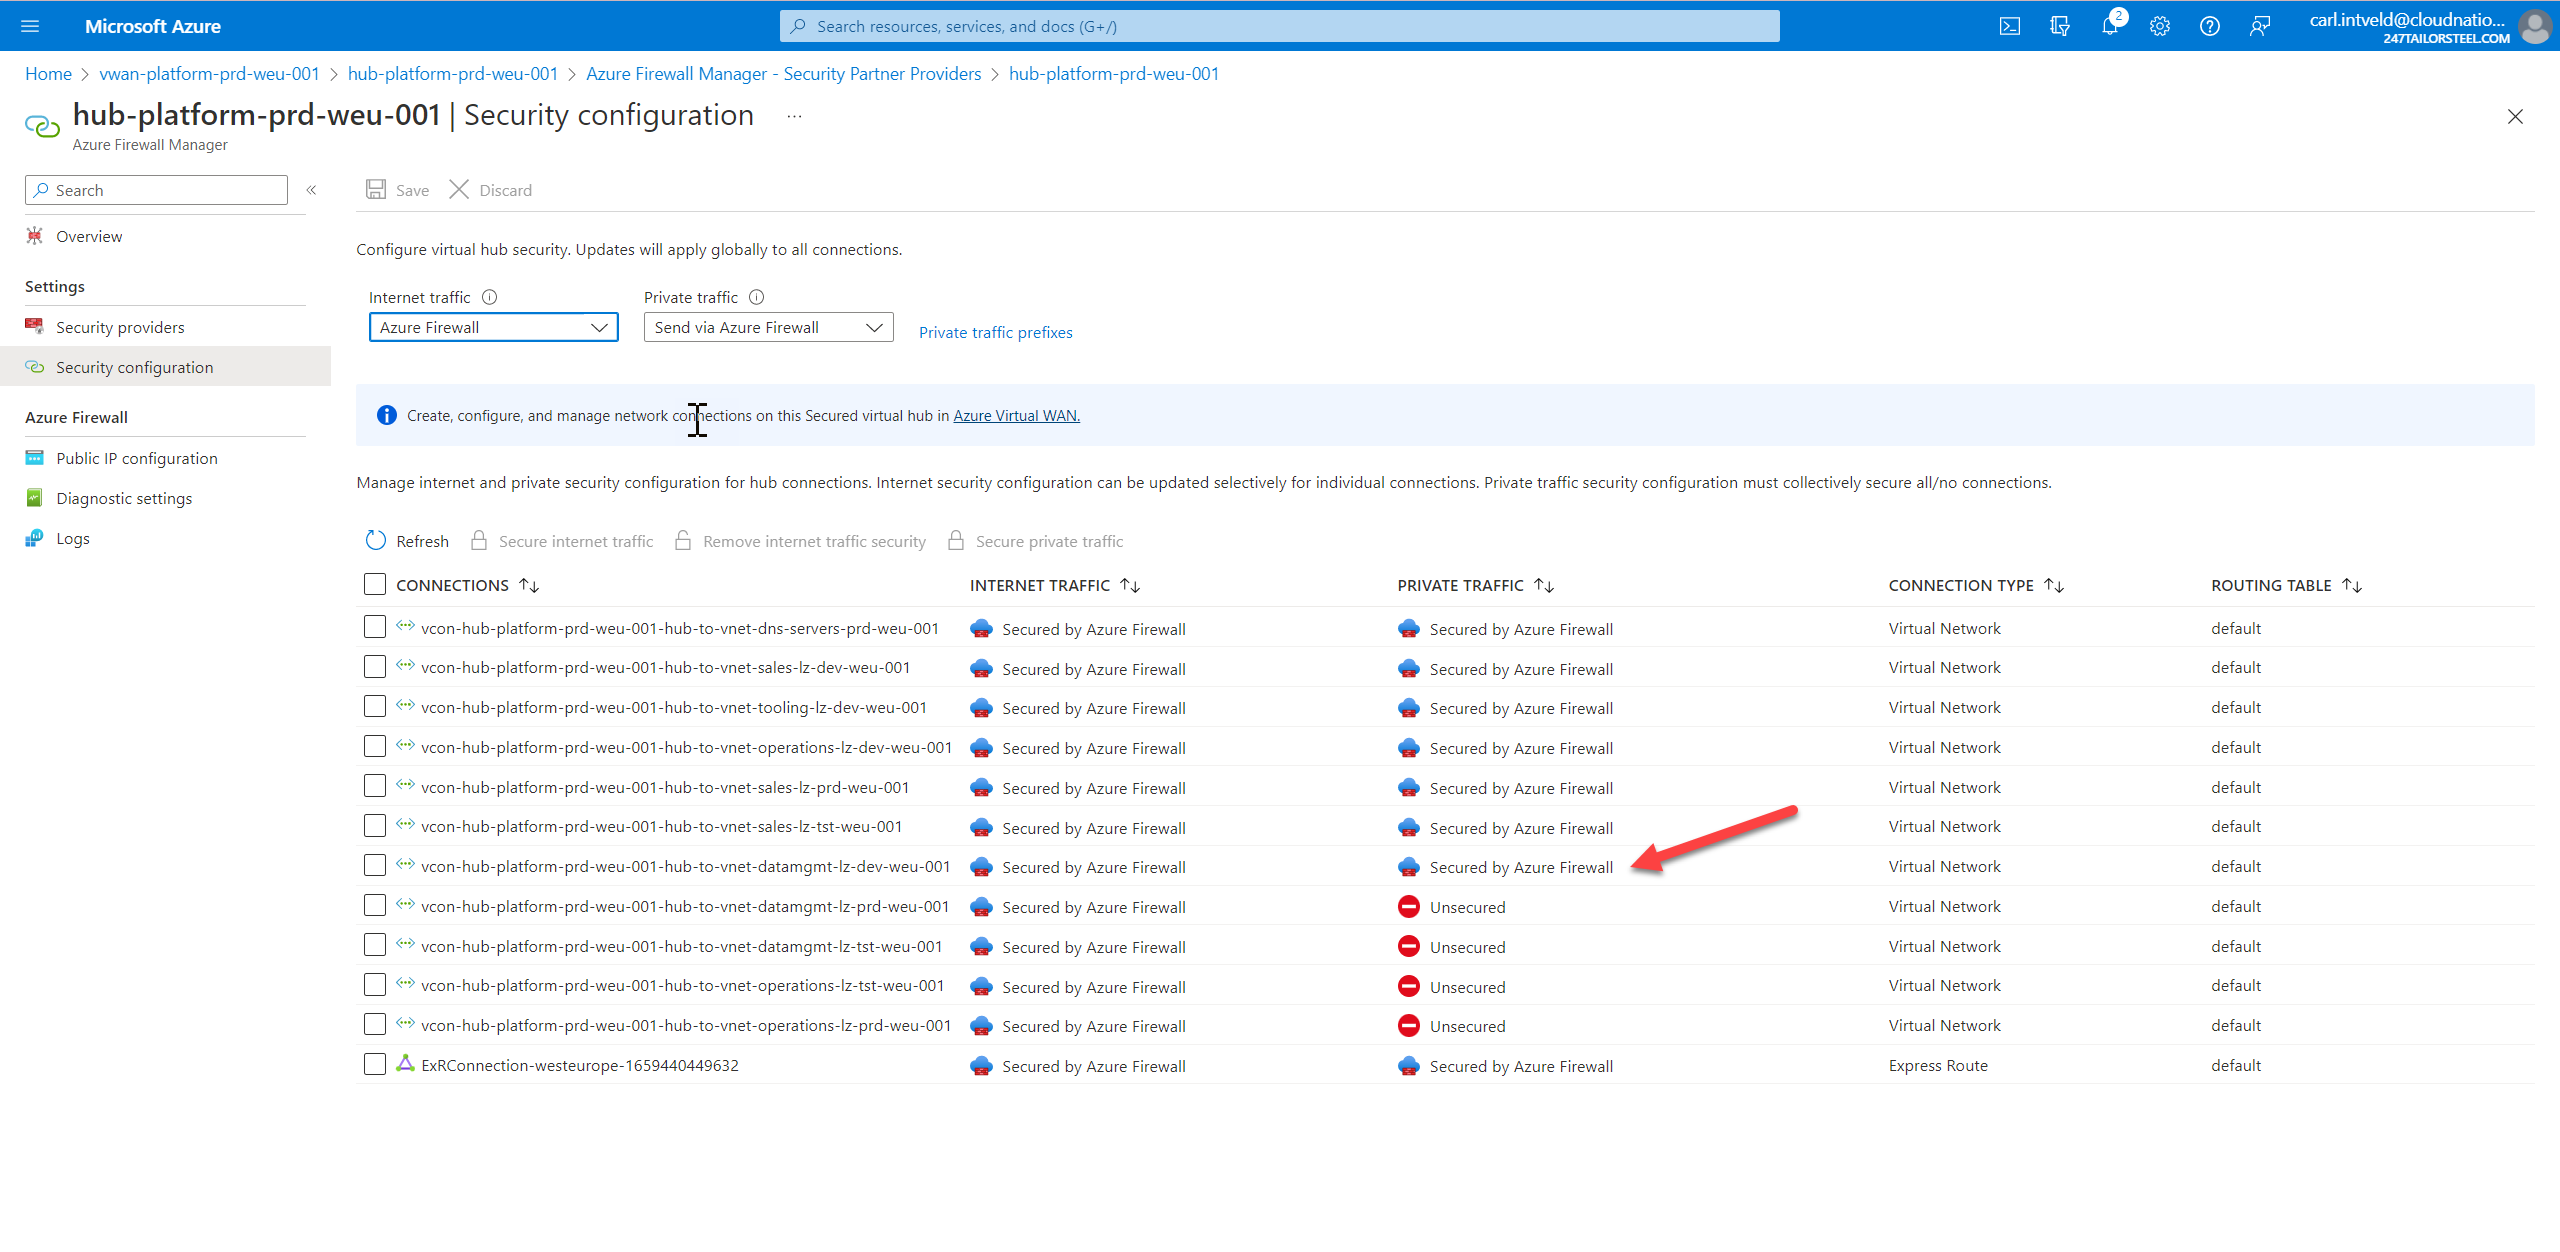Screen dimensions: 2560x1252
Task: Launch Cloud Shell from the top bar
Action: click(x=2010, y=26)
